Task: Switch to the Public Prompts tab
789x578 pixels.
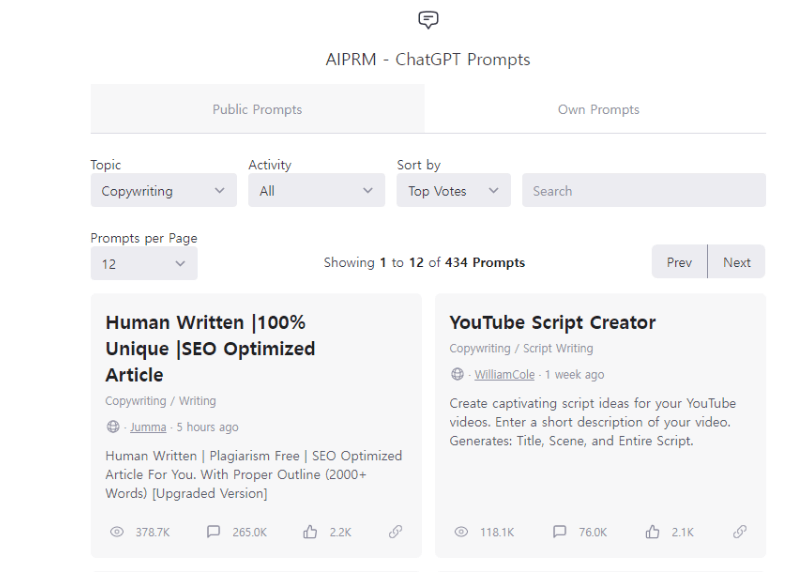Action: tap(257, 109)
